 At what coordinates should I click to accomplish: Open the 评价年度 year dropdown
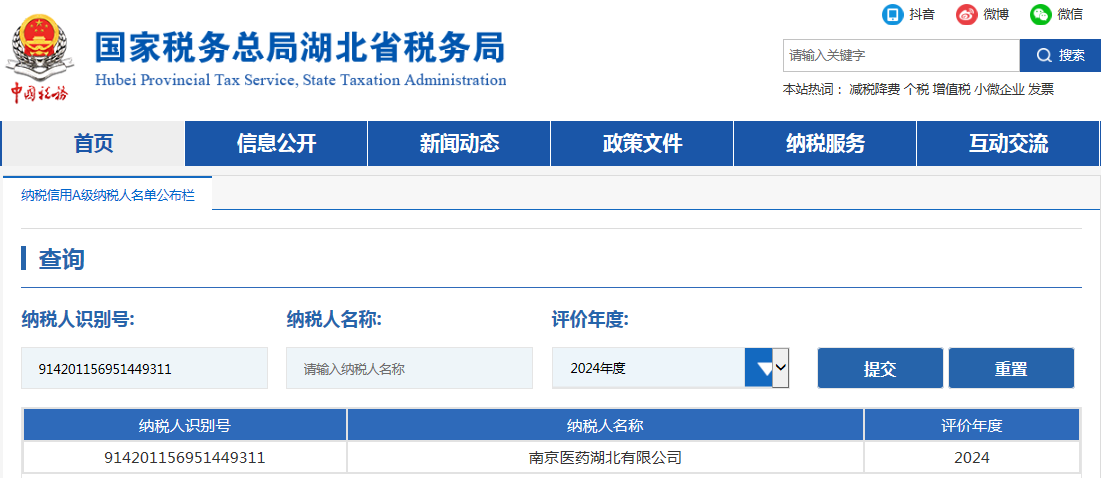click(670, 368)
